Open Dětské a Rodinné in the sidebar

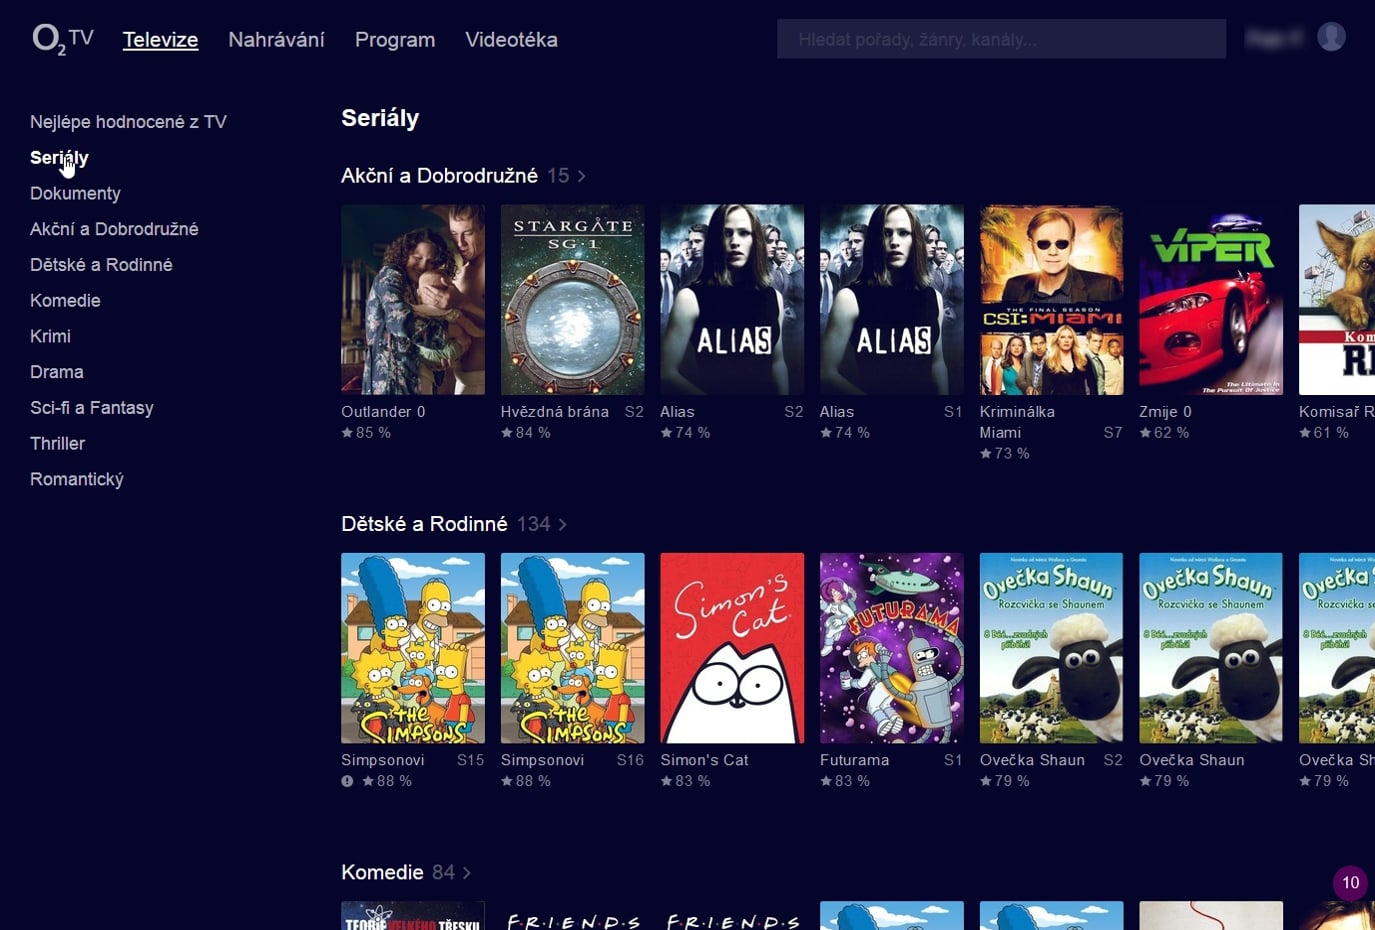click(101, 265)
